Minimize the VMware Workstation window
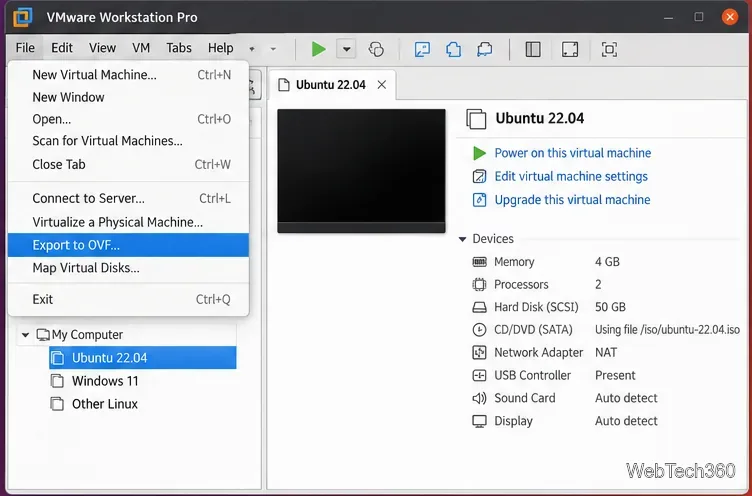The image size is (752, 496). coord(669,17)
